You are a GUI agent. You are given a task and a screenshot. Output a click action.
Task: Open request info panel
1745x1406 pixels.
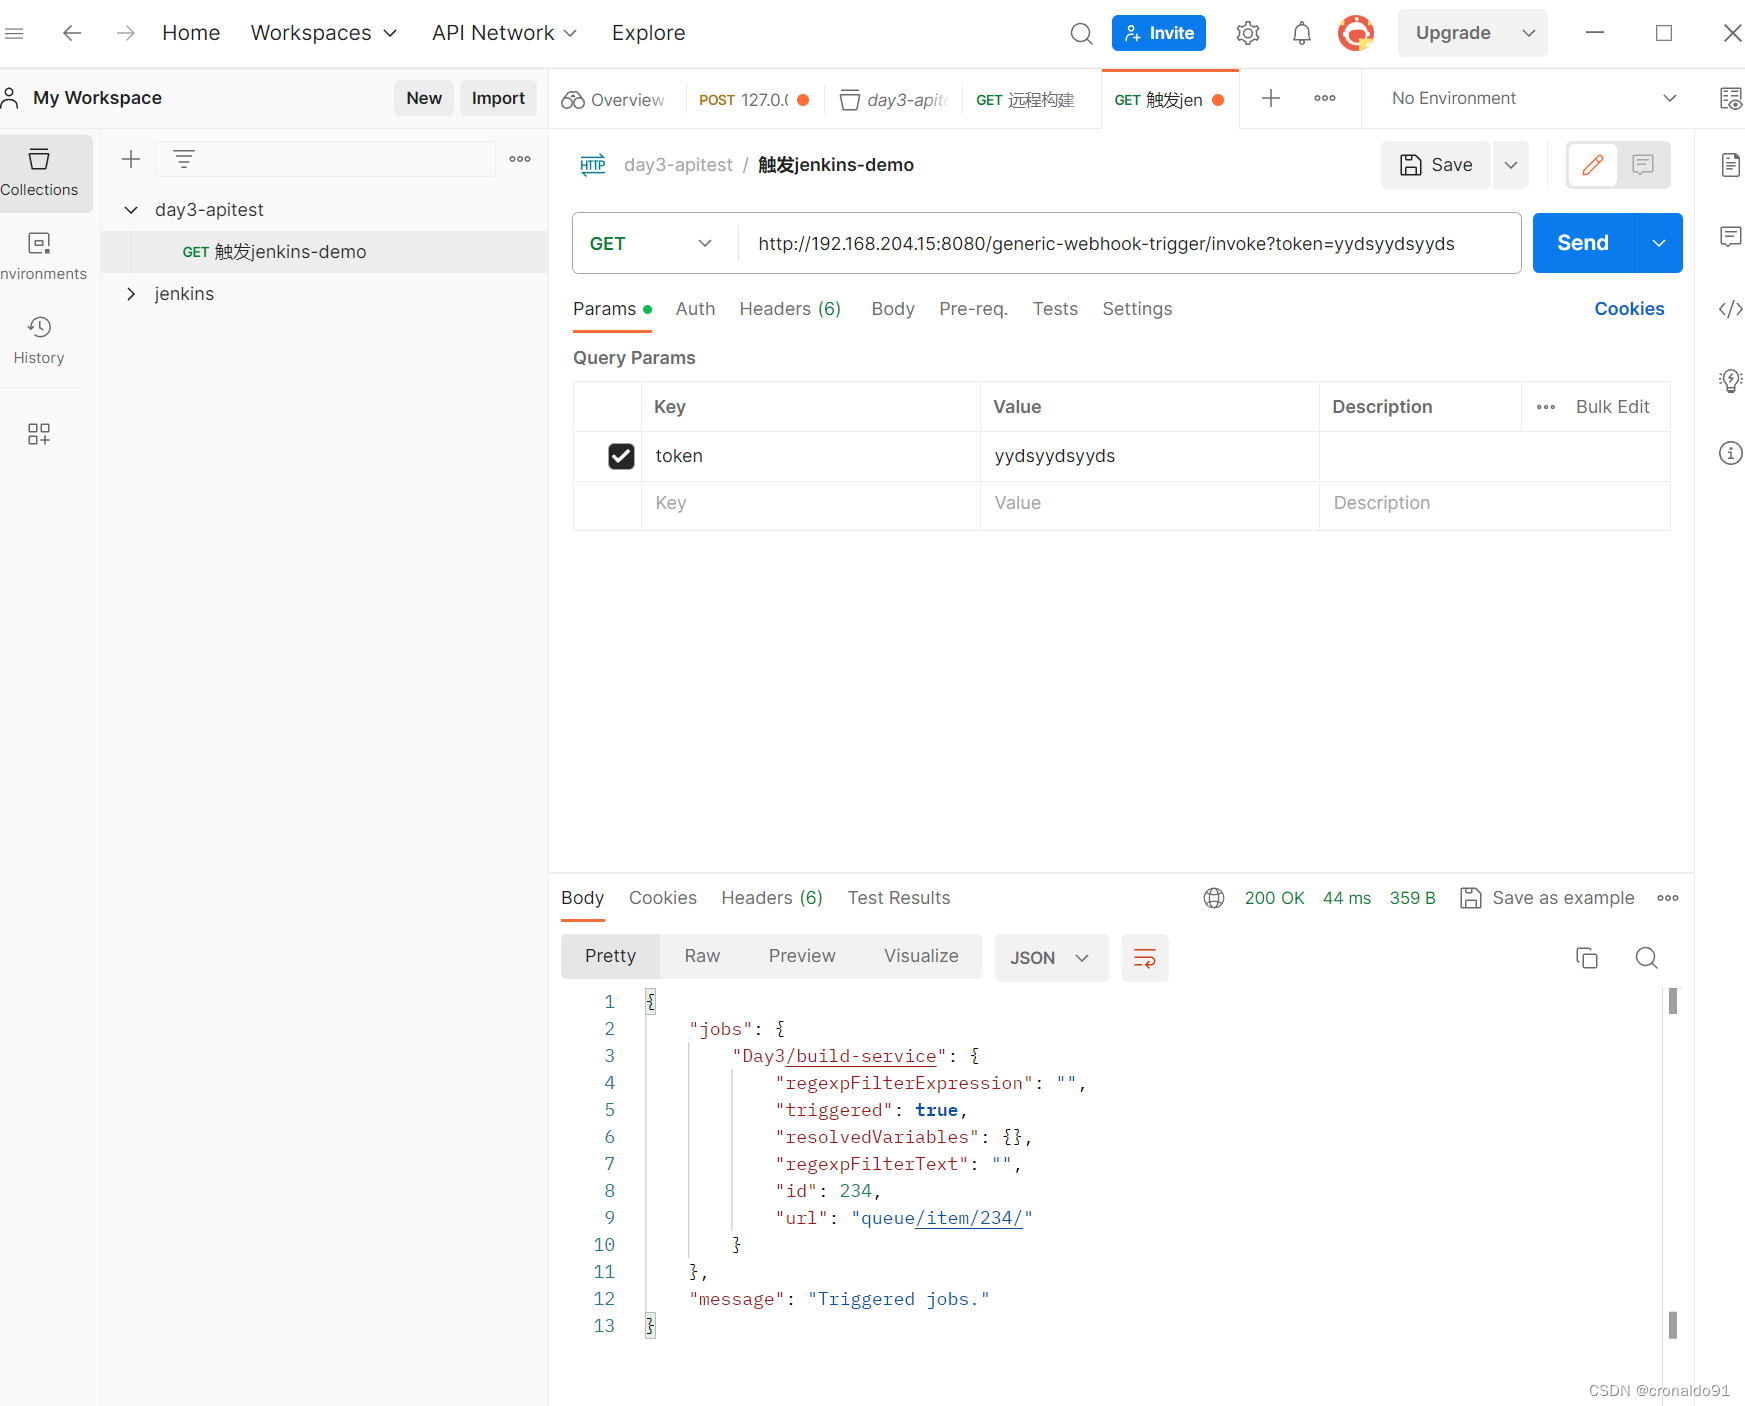[1730, 453]
